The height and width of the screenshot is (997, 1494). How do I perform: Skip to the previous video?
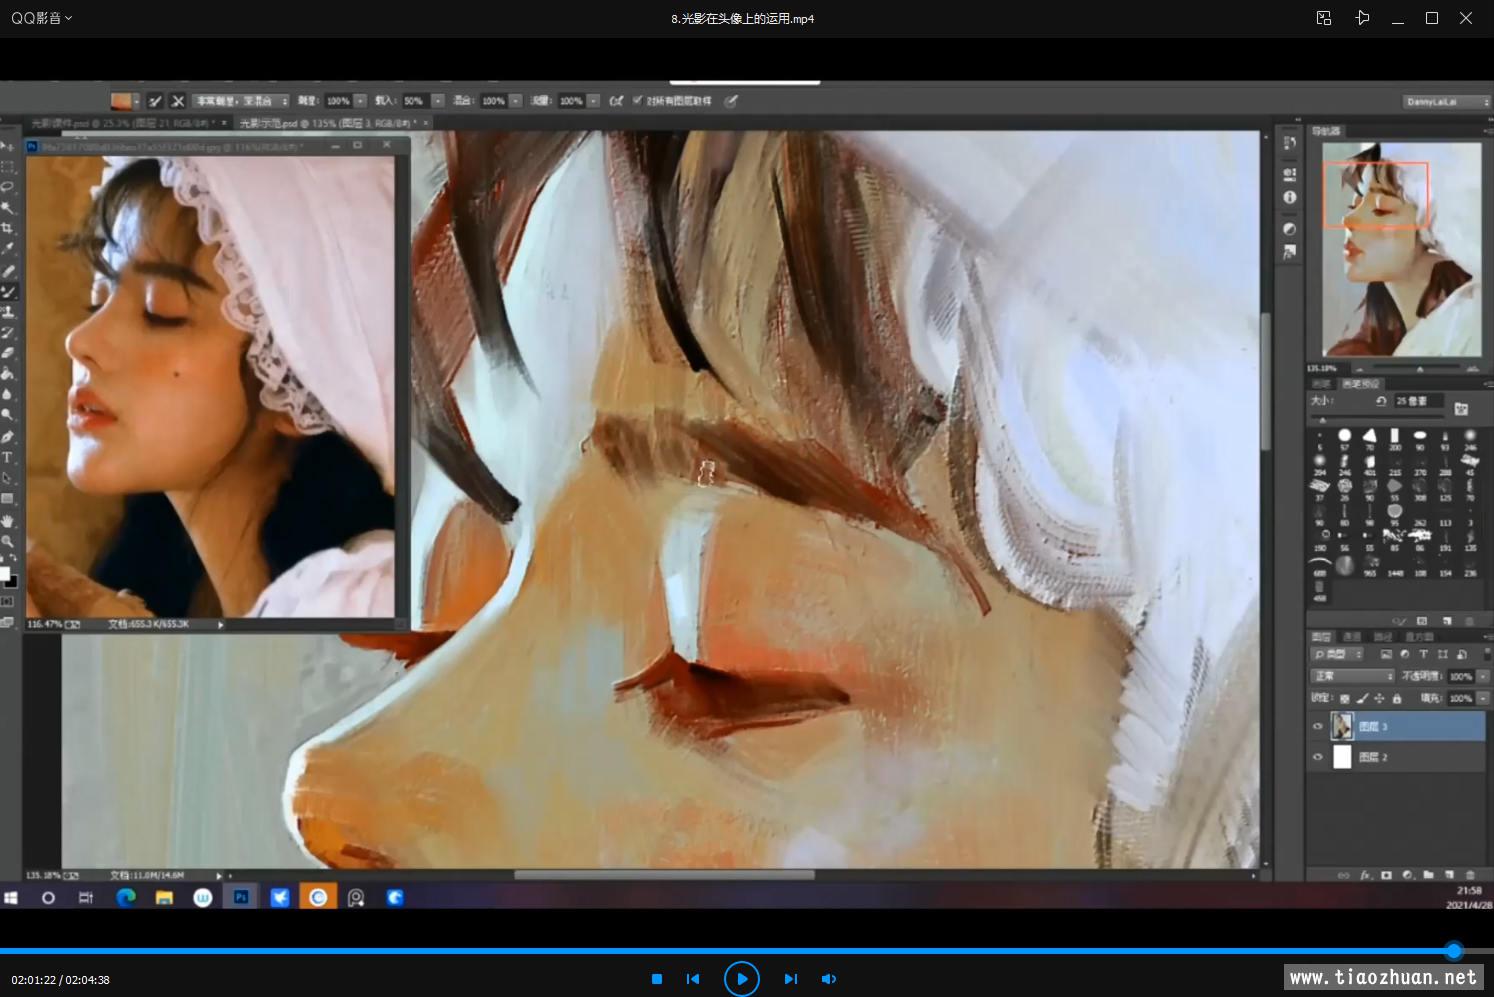[693, 979]
